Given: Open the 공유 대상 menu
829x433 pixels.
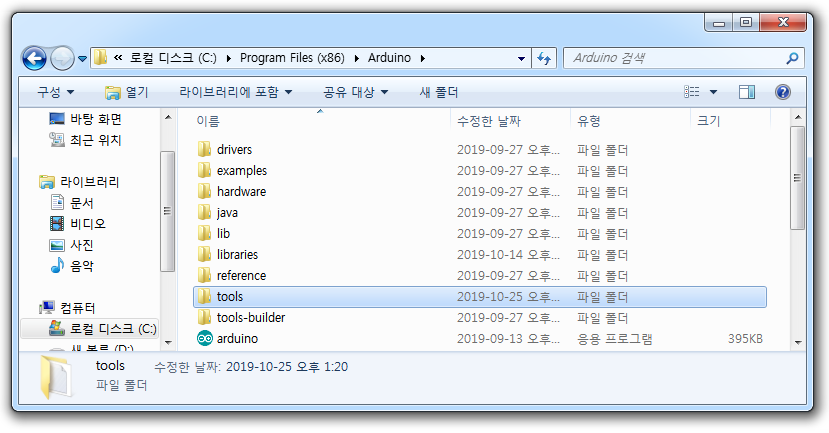Looking at the screenshot, I should tap(355, 92).
